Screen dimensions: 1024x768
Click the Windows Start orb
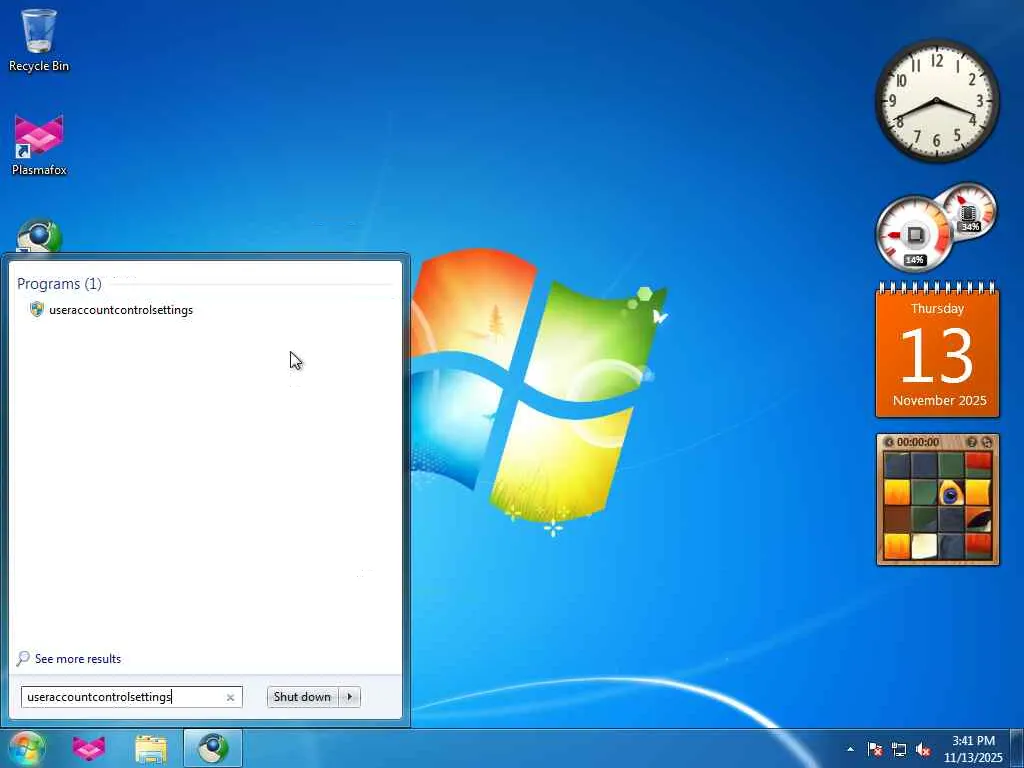[27, 748]
